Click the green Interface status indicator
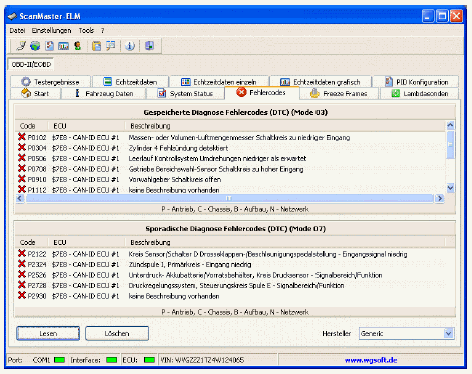 point(111,360)
